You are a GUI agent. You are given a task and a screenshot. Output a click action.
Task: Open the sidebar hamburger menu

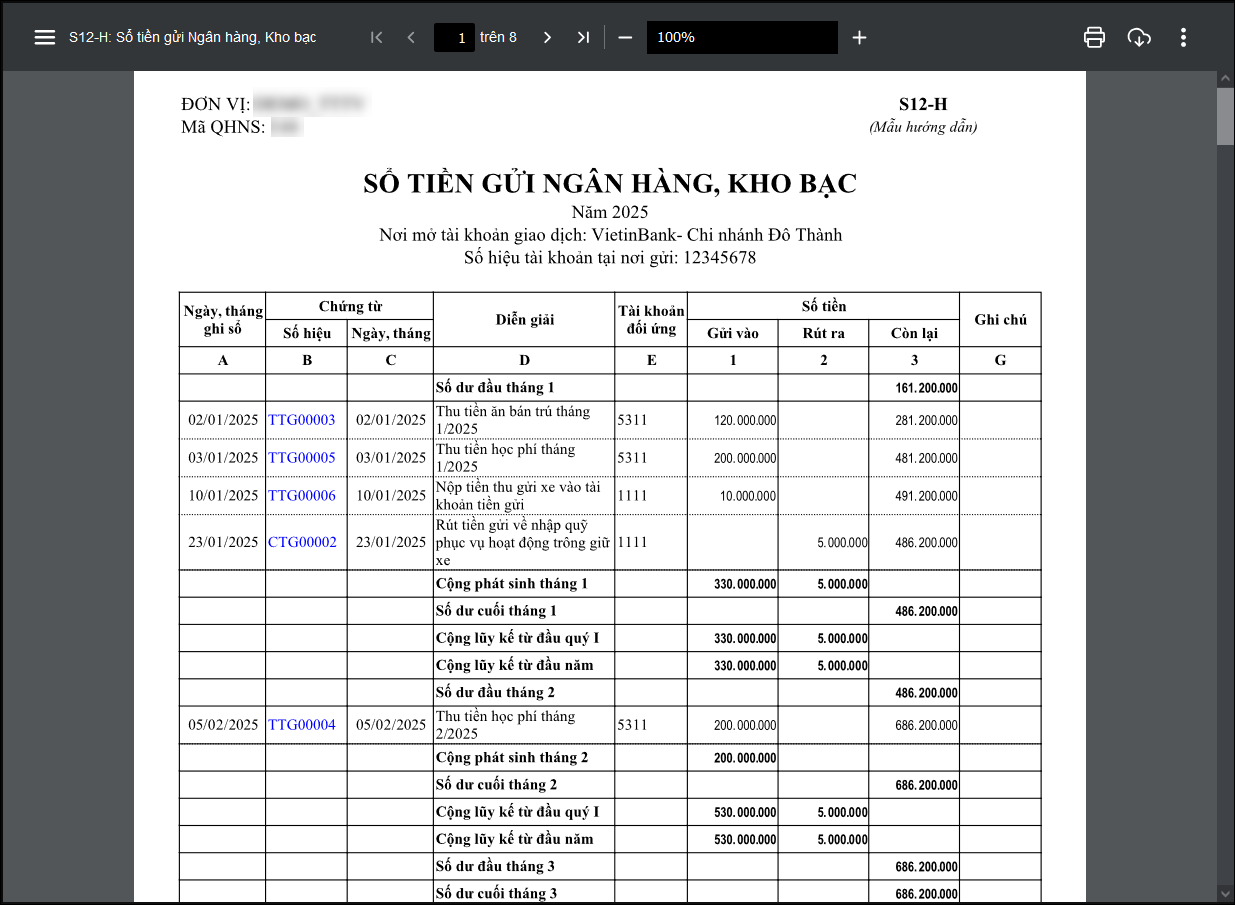(44, 37)
